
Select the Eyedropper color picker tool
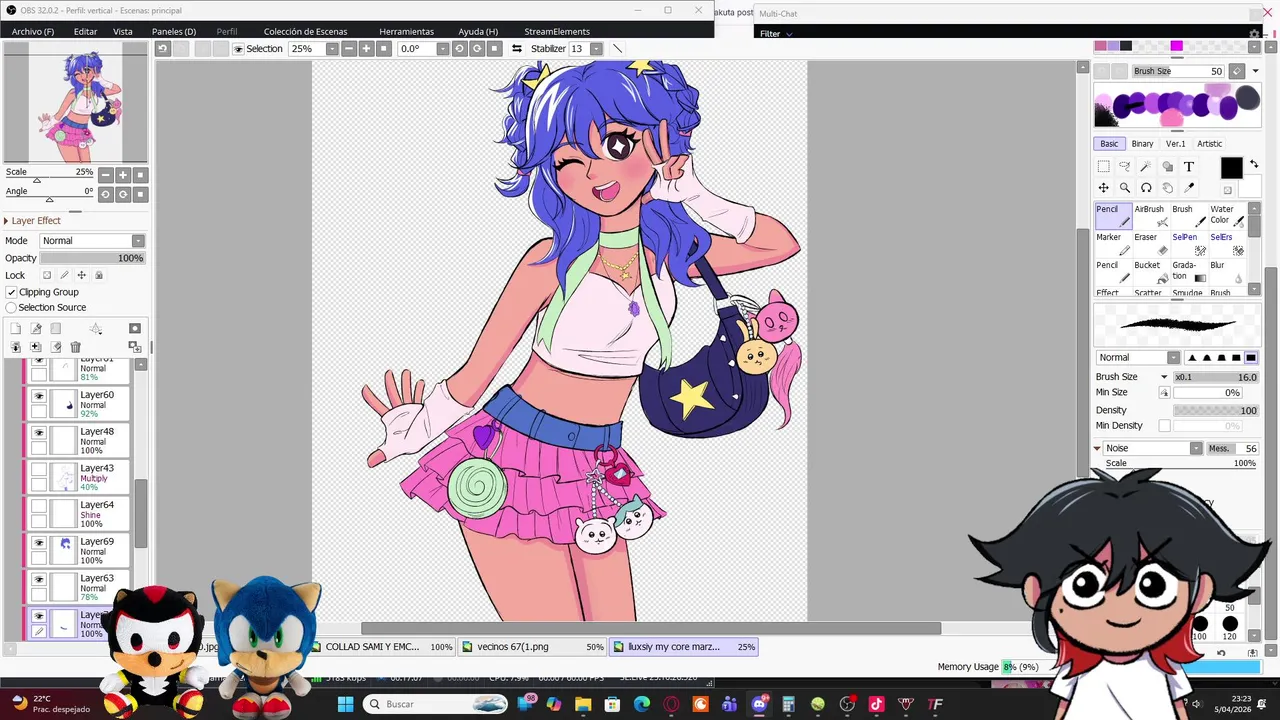[x=1189, y=188]
